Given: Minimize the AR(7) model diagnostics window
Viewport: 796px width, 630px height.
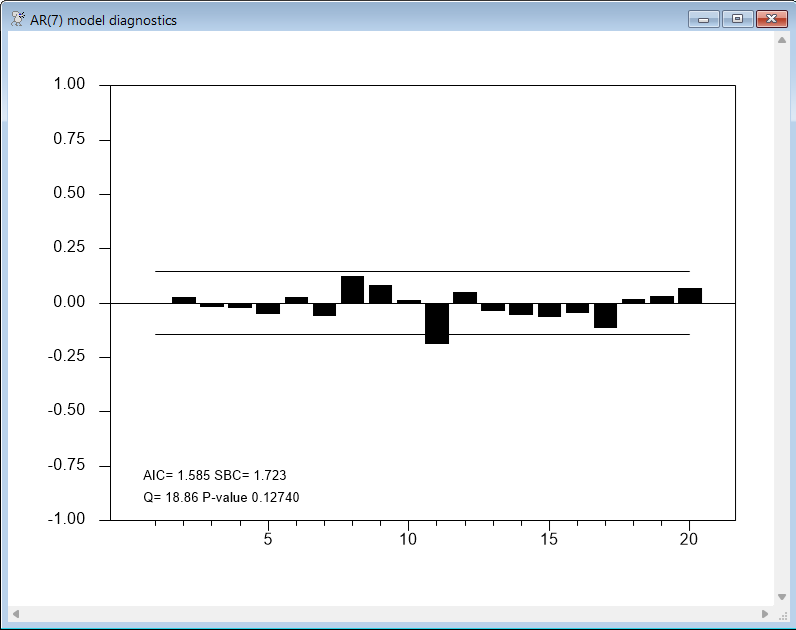Looking at the screenshot, I should click(x=703, y=19).
